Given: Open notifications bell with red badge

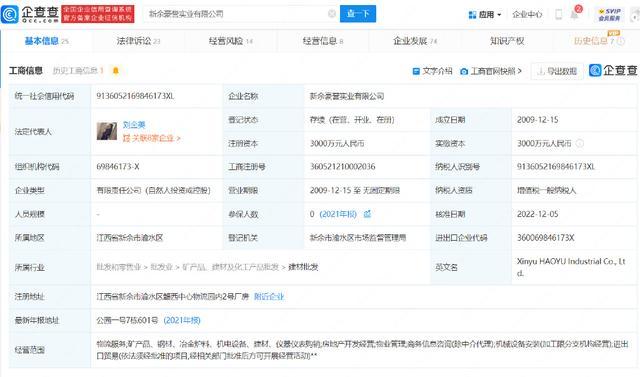Looking at the screenshot, I should click(575, 14).
